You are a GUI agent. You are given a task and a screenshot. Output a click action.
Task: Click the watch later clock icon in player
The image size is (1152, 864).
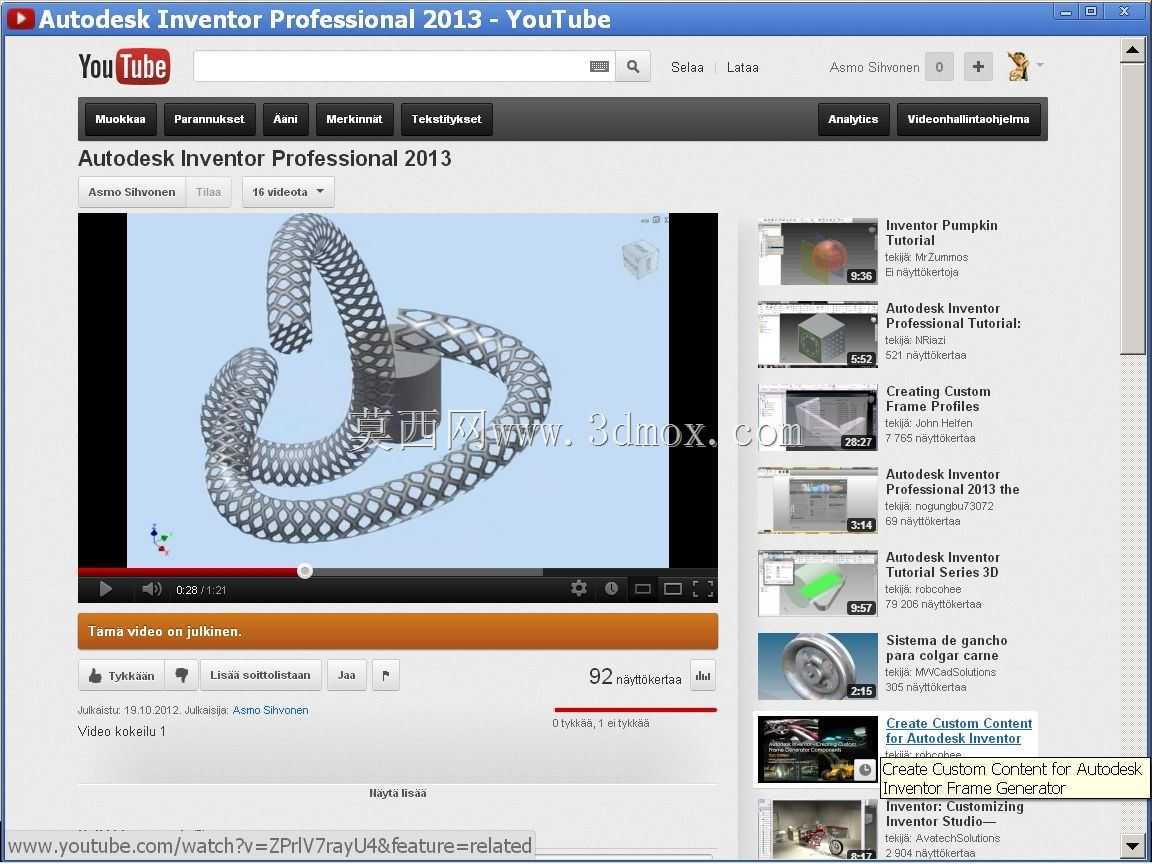tap(611, 588)
